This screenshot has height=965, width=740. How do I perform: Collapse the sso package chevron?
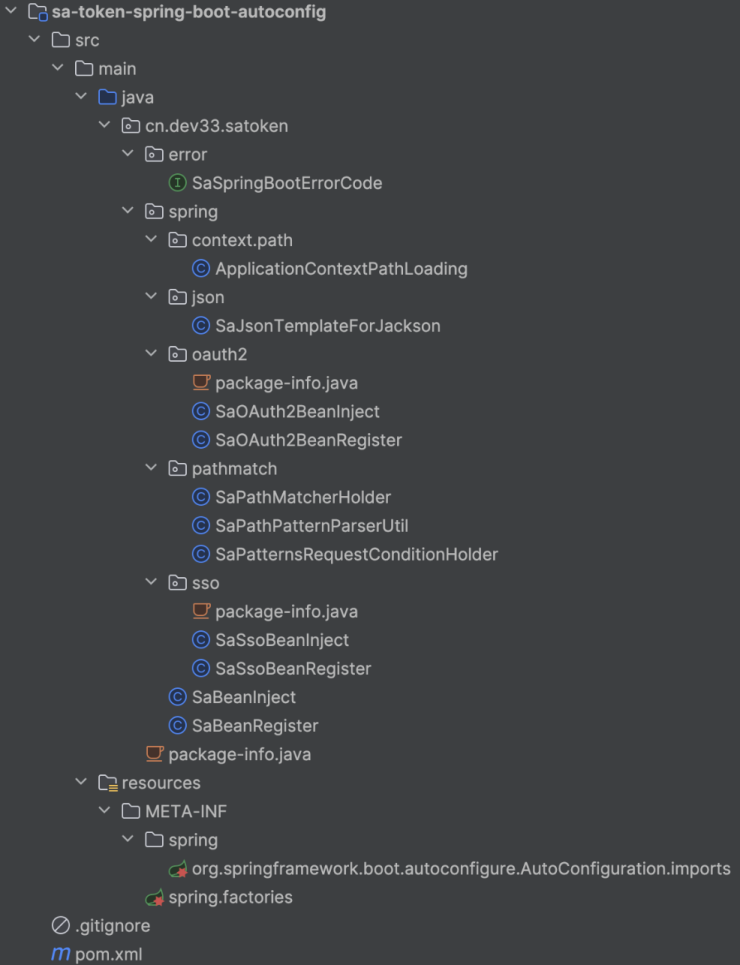click(x=151, y=582)
